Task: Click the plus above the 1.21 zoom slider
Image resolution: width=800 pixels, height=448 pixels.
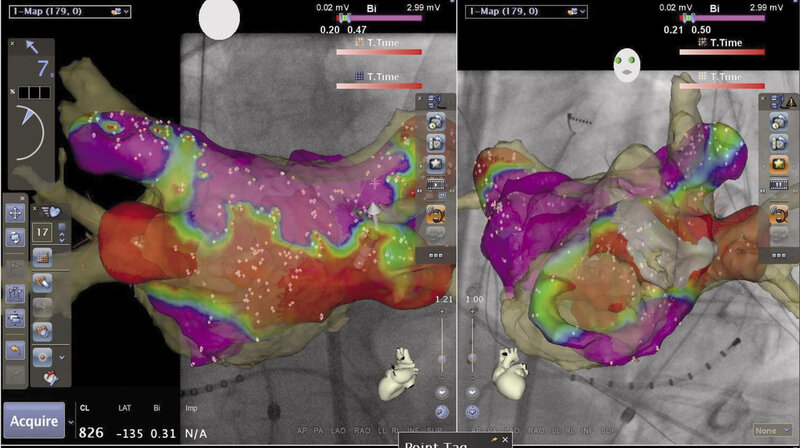Action: point(442,311)
